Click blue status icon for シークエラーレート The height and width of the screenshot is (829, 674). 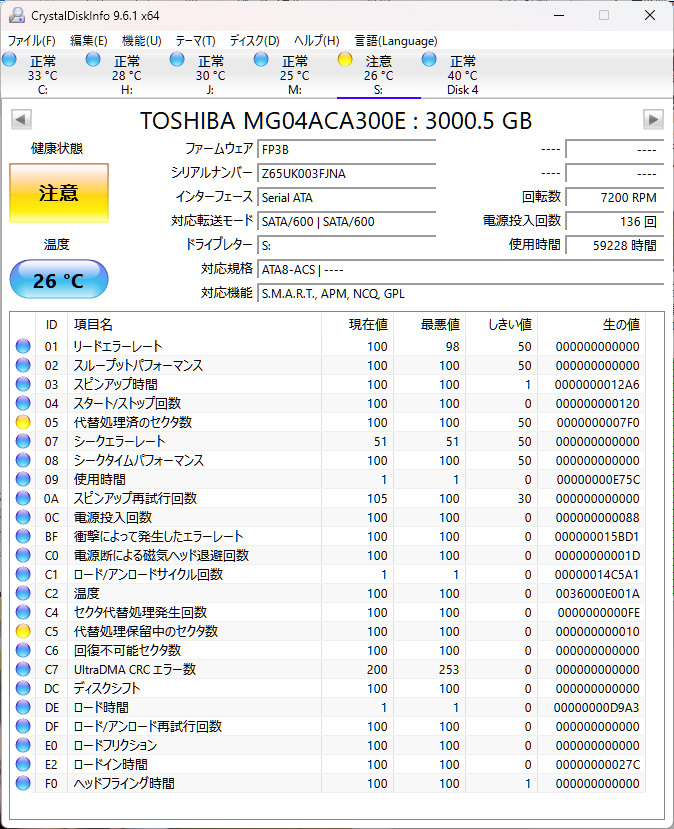click(x=23, y=441)
